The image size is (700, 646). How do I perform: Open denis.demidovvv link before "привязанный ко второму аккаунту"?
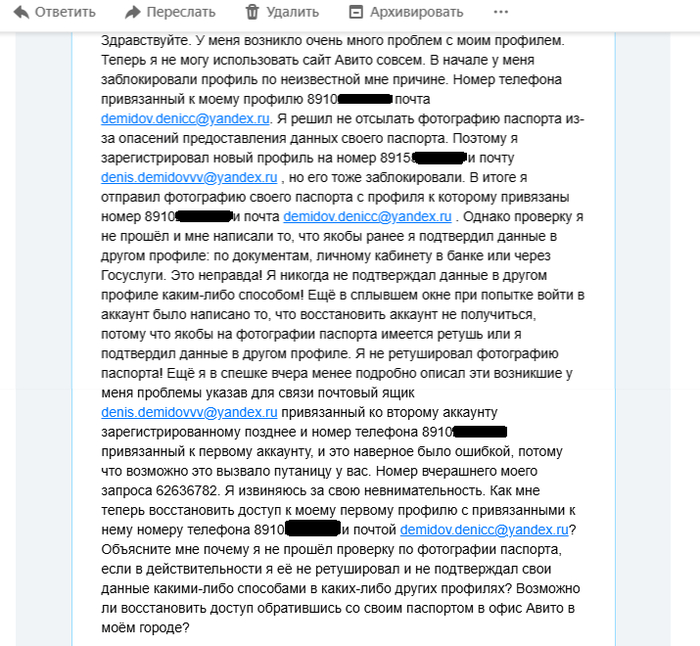[188, 412]
